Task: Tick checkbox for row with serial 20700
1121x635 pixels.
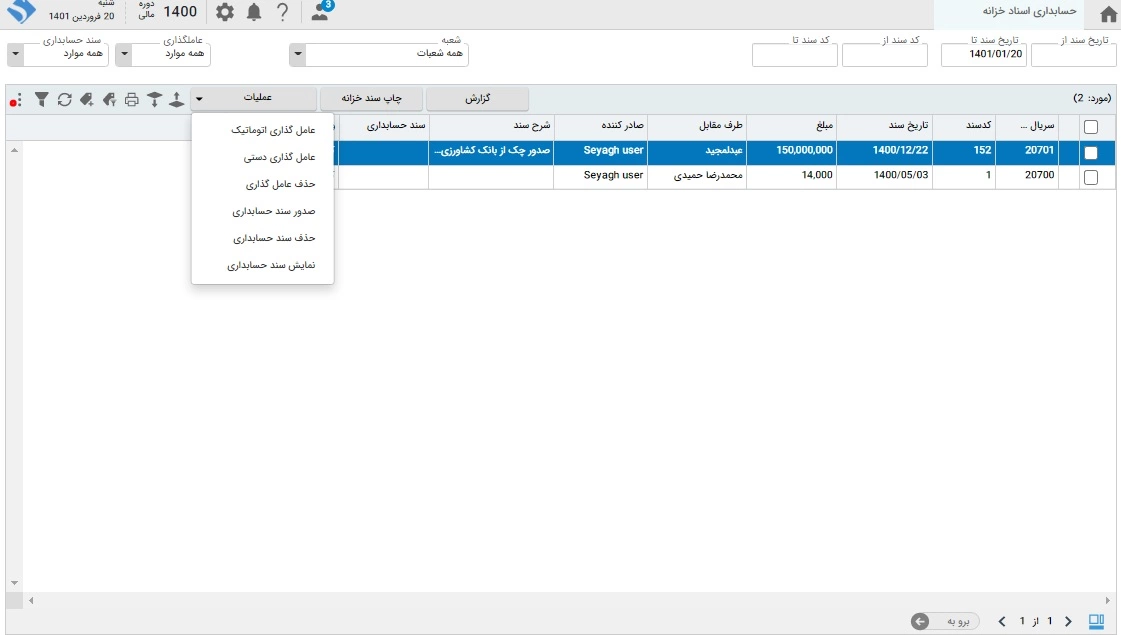Action: [x=1091, y=177]
